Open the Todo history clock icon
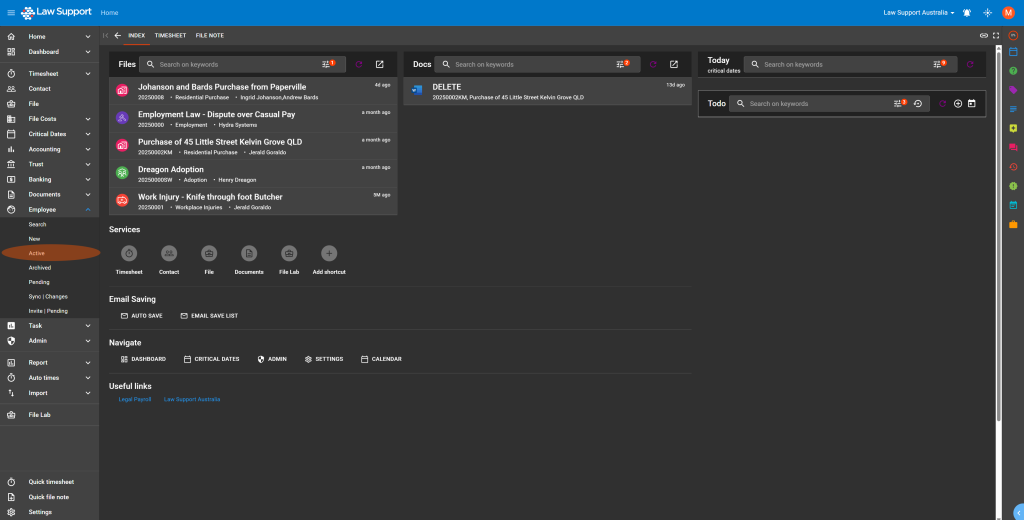Screen dimensions: 1024x520 coord(917,103)
